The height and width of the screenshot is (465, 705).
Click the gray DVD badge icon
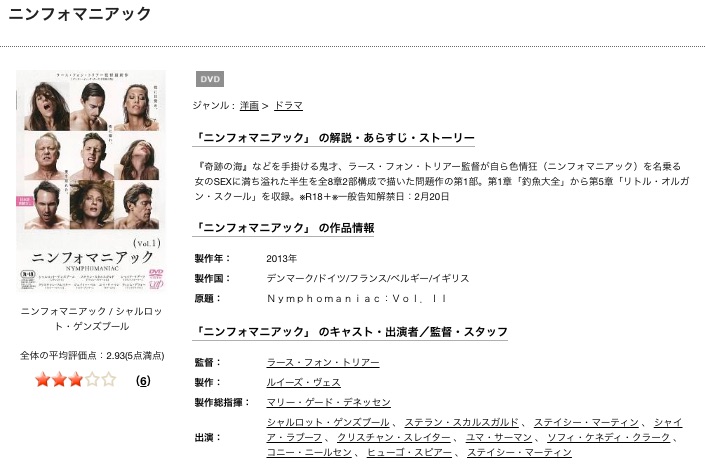pos(210,79)
